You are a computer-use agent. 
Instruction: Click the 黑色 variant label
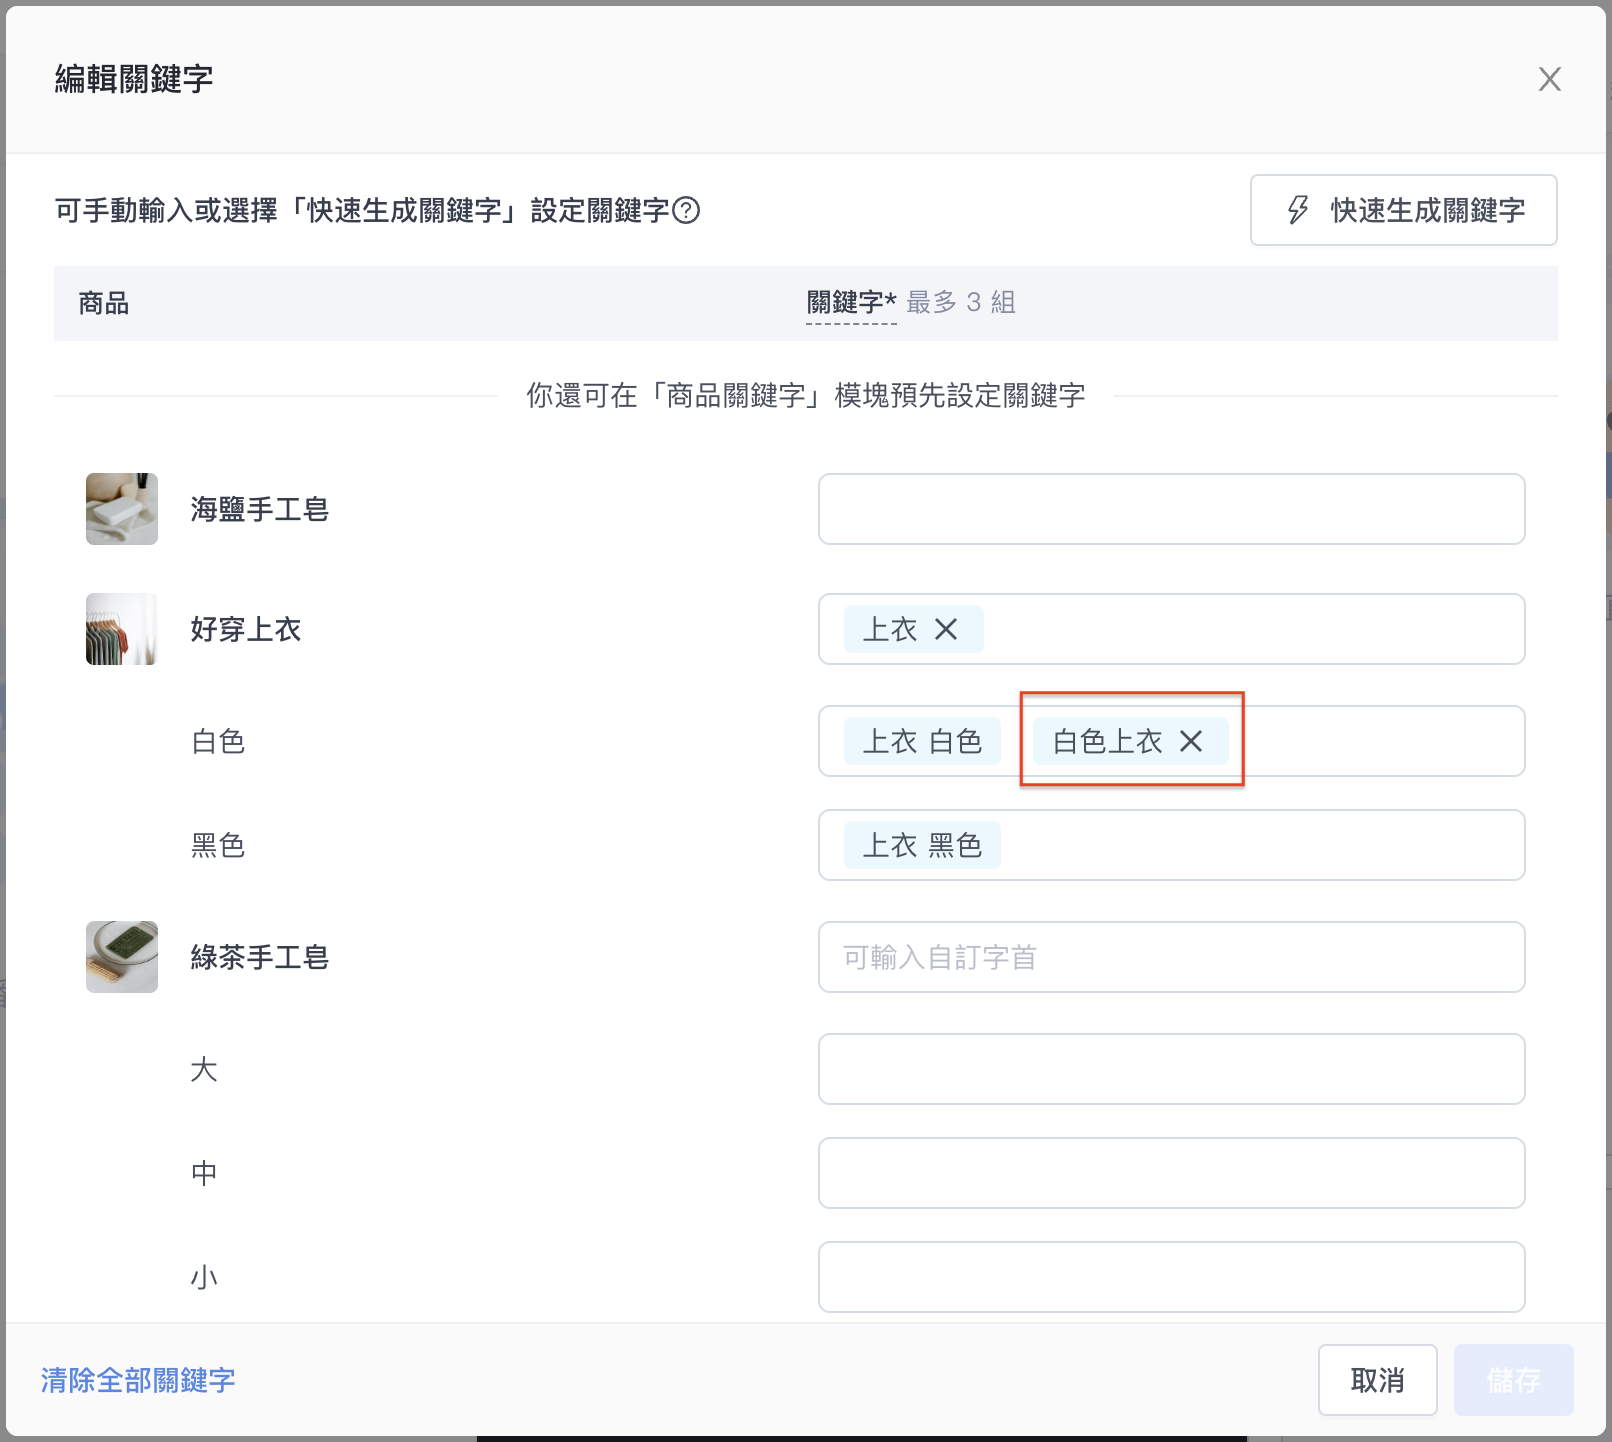(x=218, y=845)
